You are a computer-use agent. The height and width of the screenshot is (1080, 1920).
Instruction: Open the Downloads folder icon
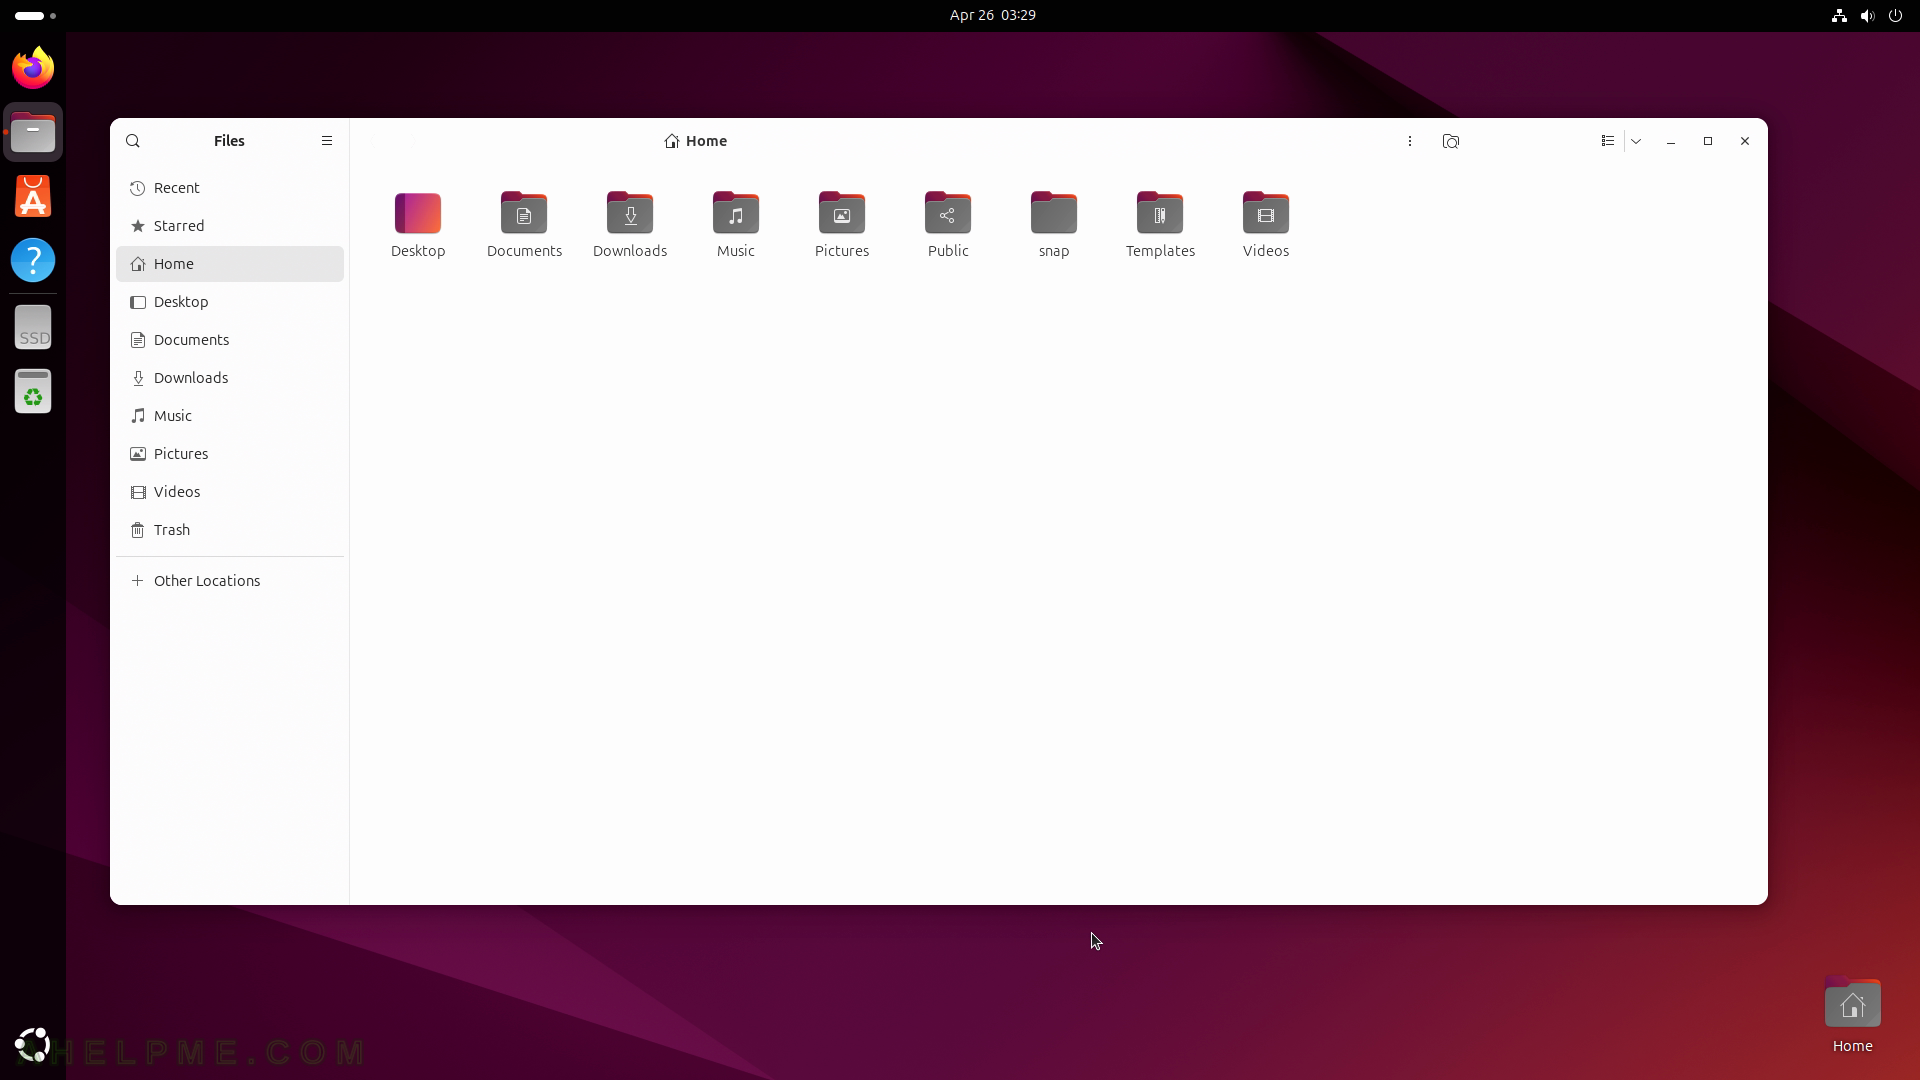tap(630, 213)
